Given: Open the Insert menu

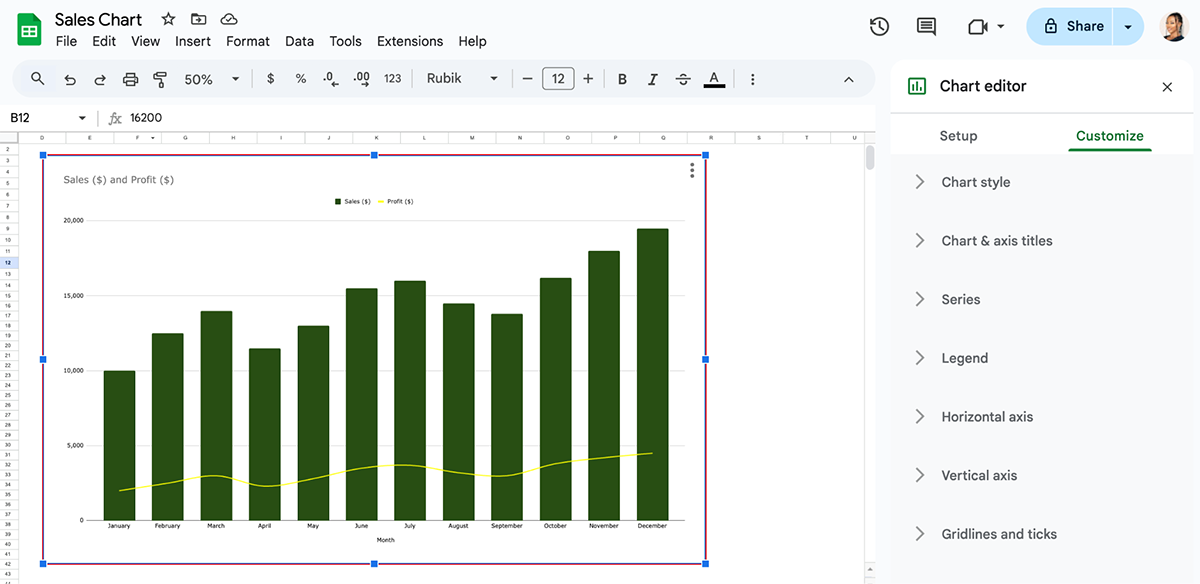Looking at the screenshot, I should [x=193, y=41].
